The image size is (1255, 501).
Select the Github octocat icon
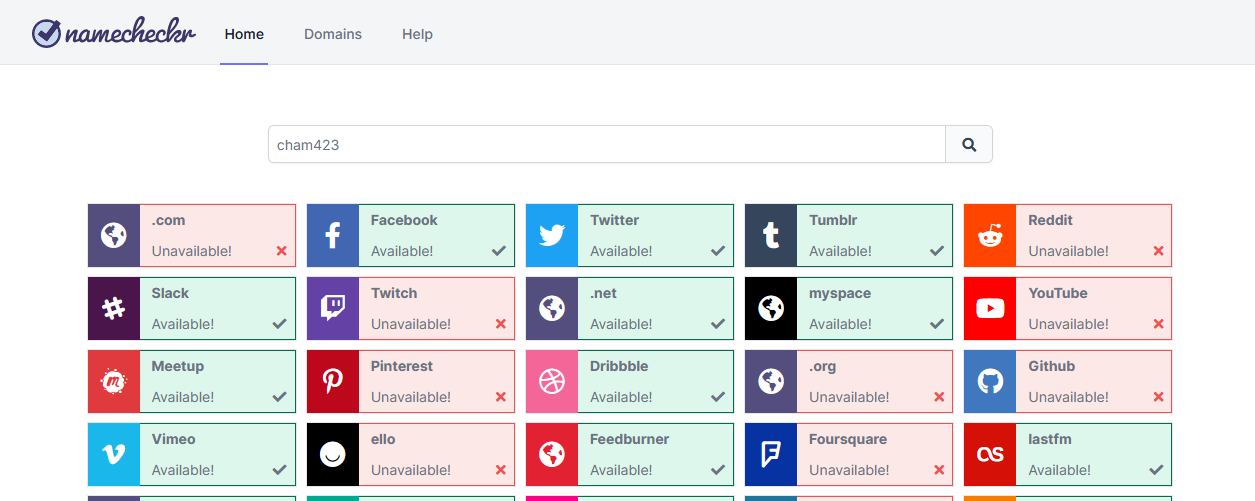coord(990,382)
